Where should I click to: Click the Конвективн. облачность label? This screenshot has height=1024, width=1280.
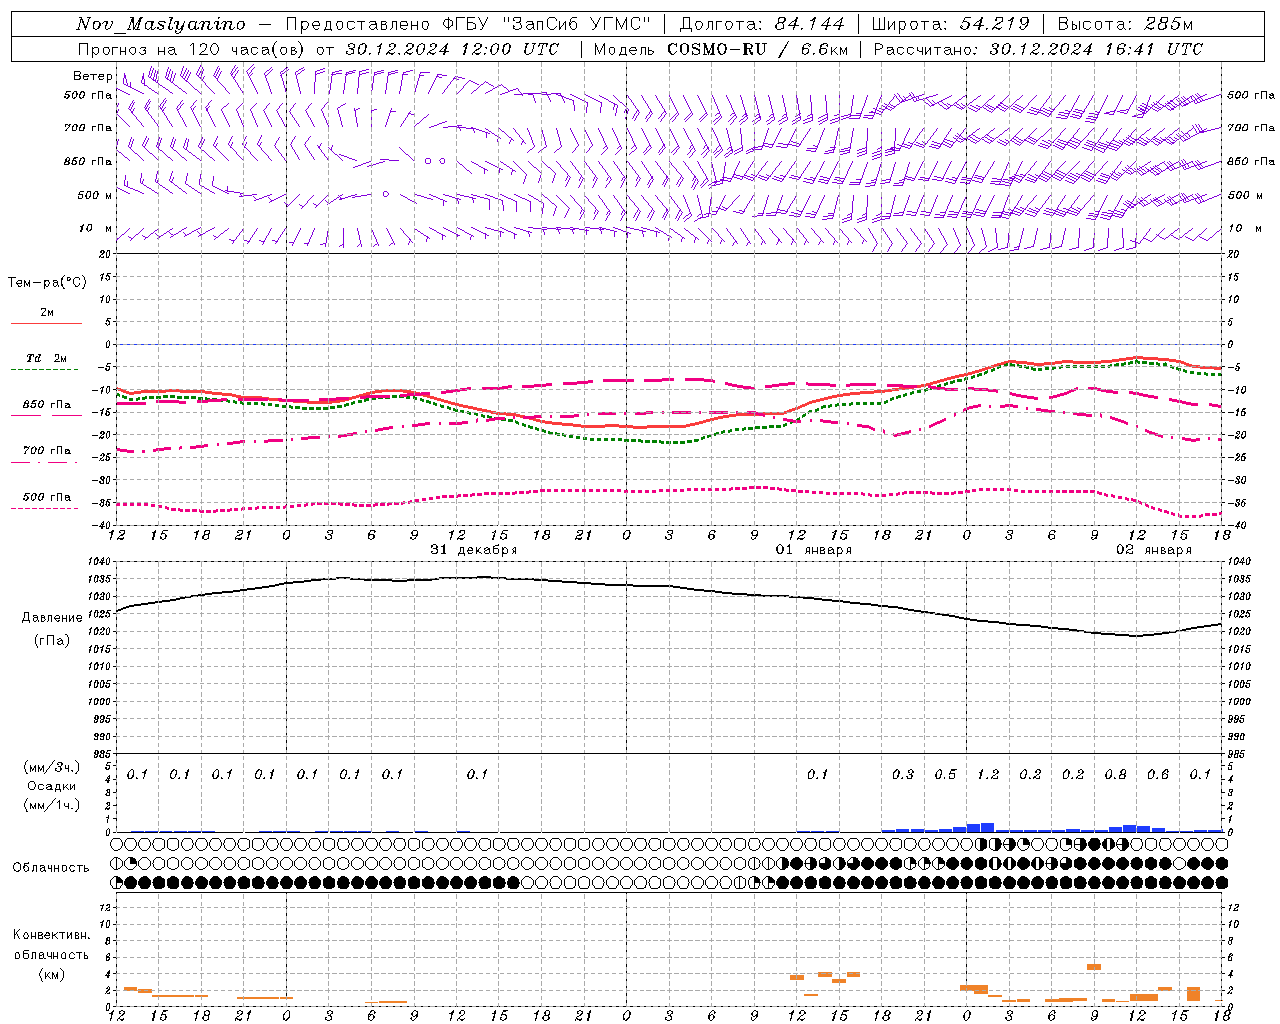[51, 945]
